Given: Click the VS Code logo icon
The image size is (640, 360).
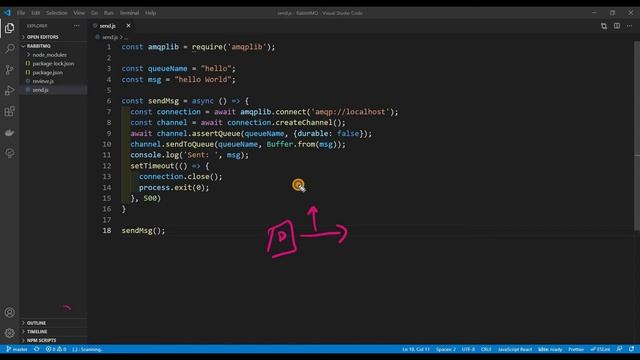Looking at the screenshot, I should click(x=7, y=13).
